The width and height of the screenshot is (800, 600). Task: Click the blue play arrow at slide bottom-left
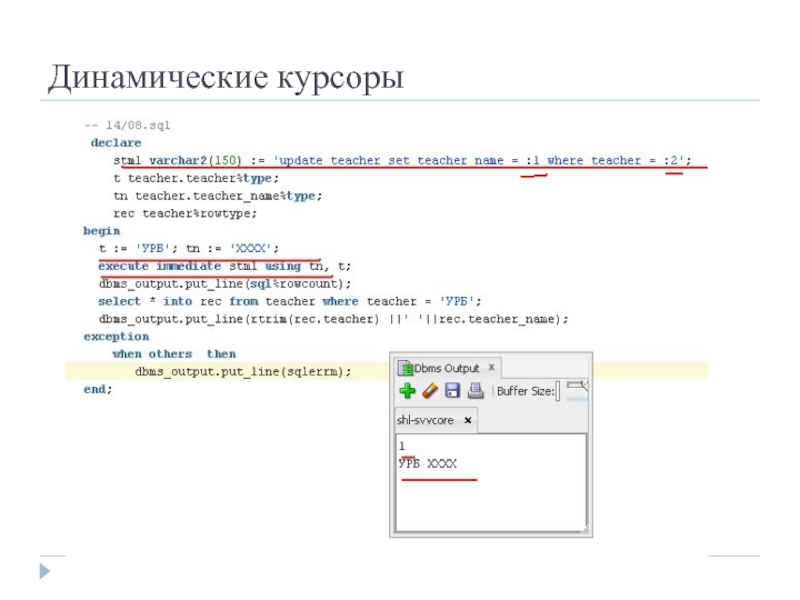point(45,571)
